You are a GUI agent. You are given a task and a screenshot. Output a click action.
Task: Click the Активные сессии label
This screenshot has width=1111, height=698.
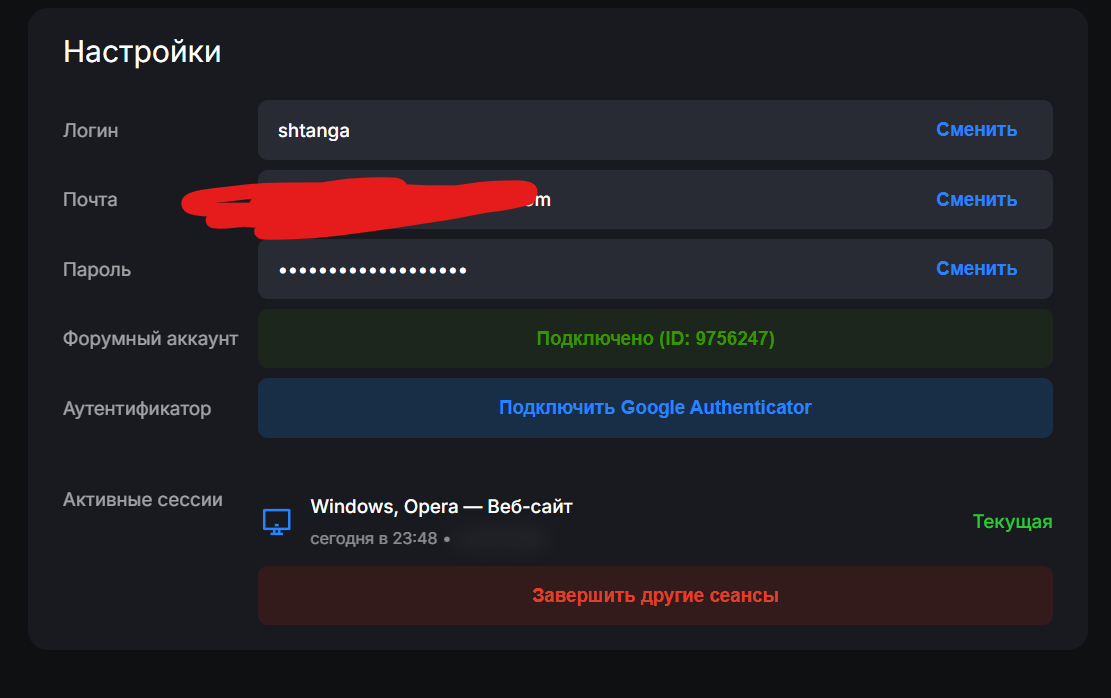[x=143, y=499]
